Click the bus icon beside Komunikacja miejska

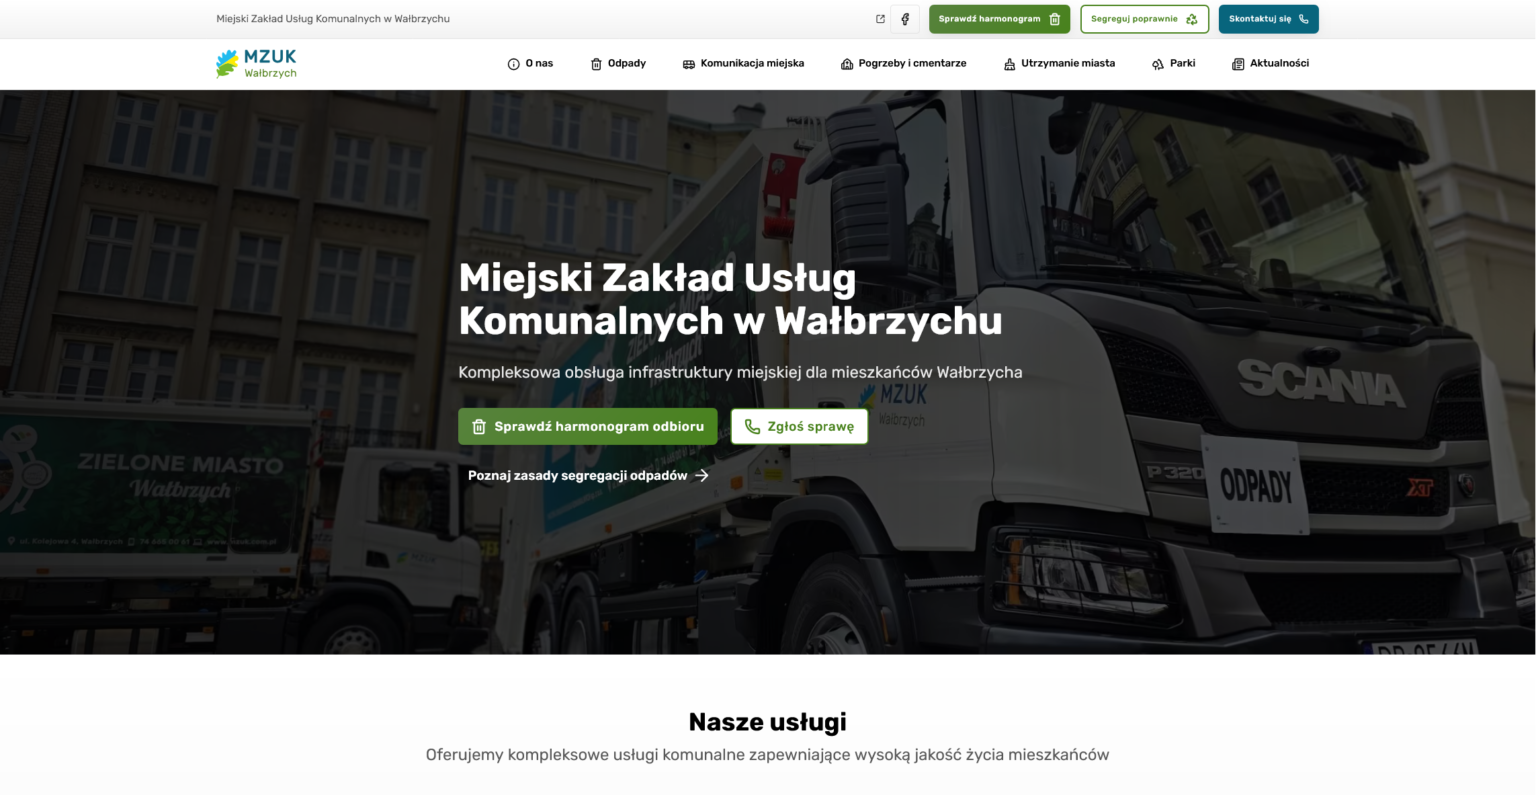(688, 64)
